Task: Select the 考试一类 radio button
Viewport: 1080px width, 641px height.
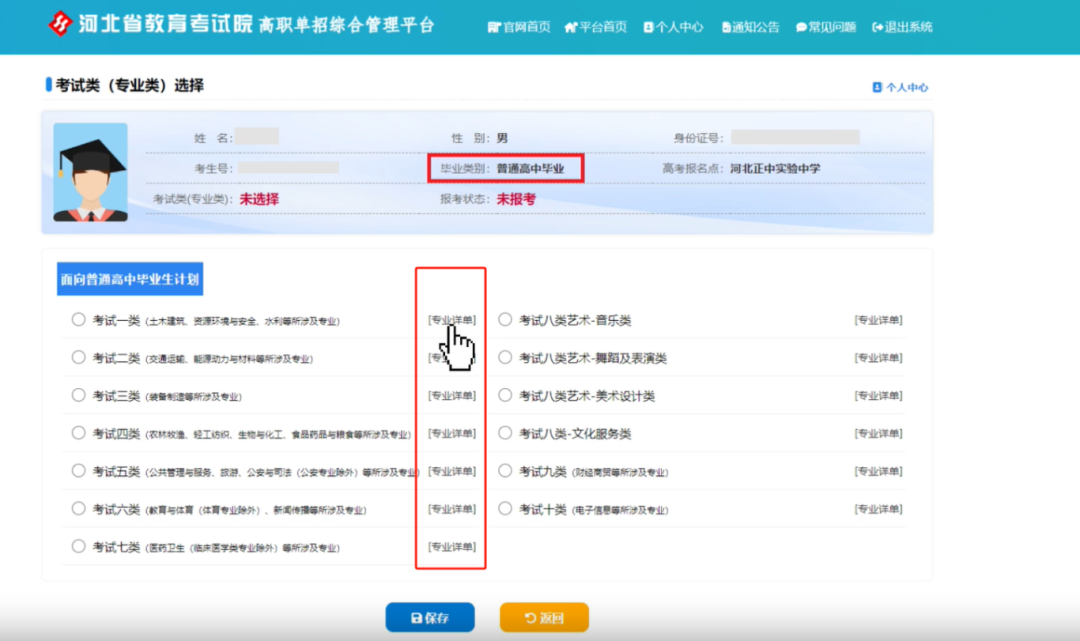Action: 78,319
